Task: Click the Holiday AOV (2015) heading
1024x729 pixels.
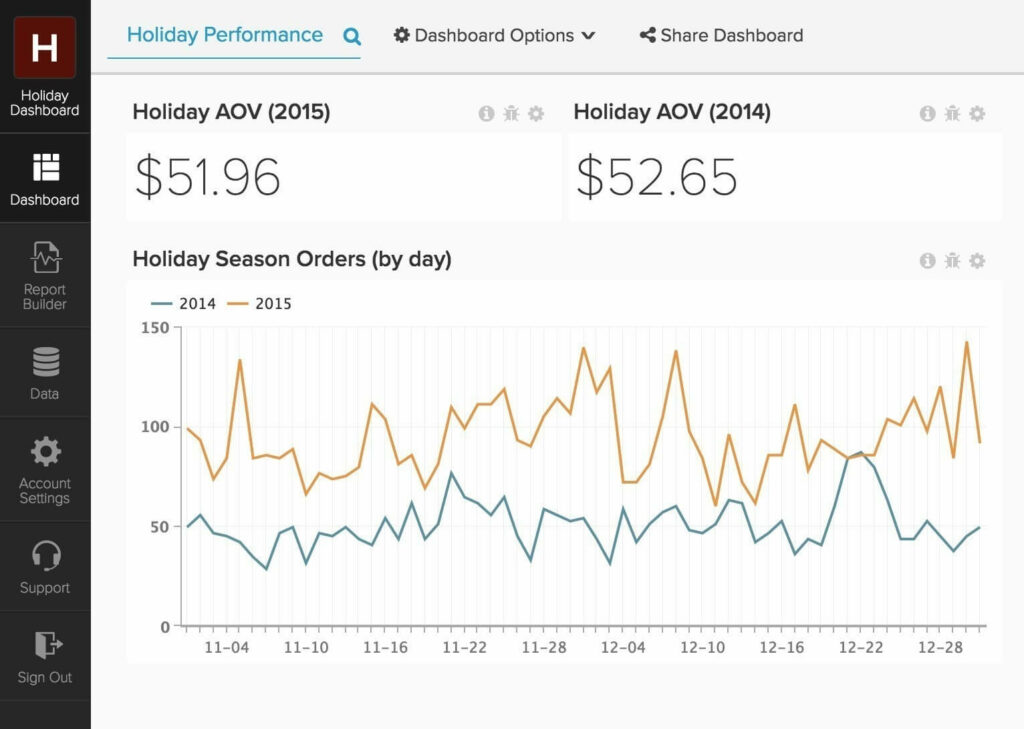Action: [231, 112]
